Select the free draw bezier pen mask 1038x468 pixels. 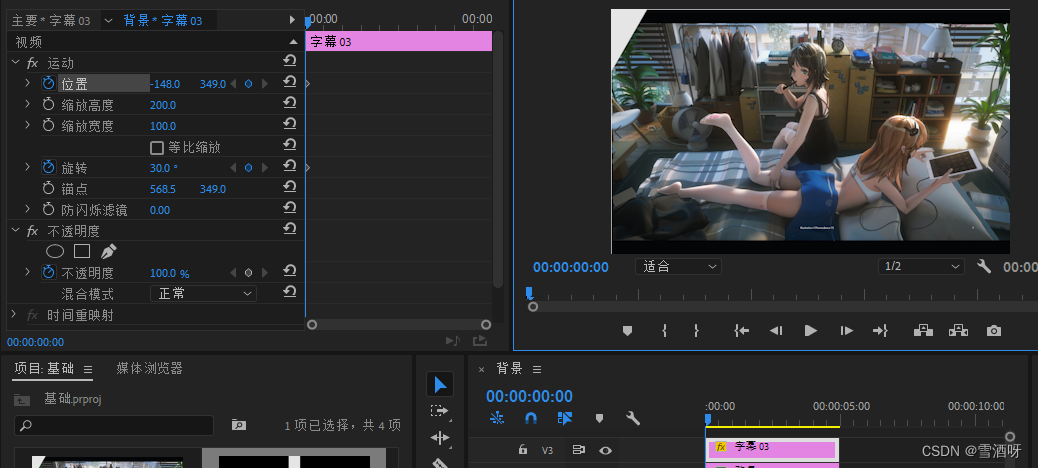click(x=109, y=252)
